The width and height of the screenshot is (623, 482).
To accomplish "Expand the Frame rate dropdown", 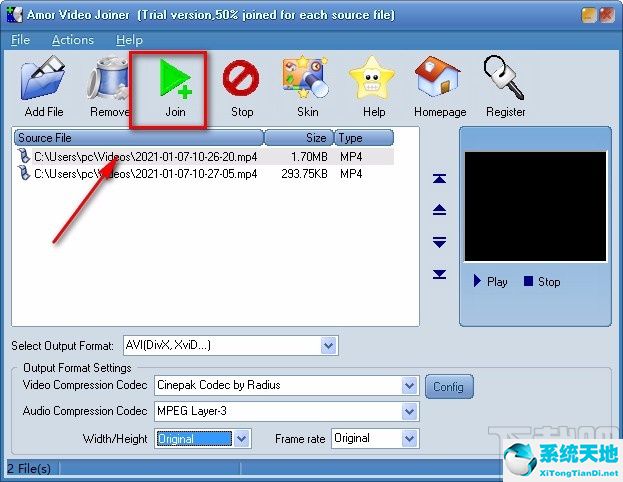I will 408,438.
